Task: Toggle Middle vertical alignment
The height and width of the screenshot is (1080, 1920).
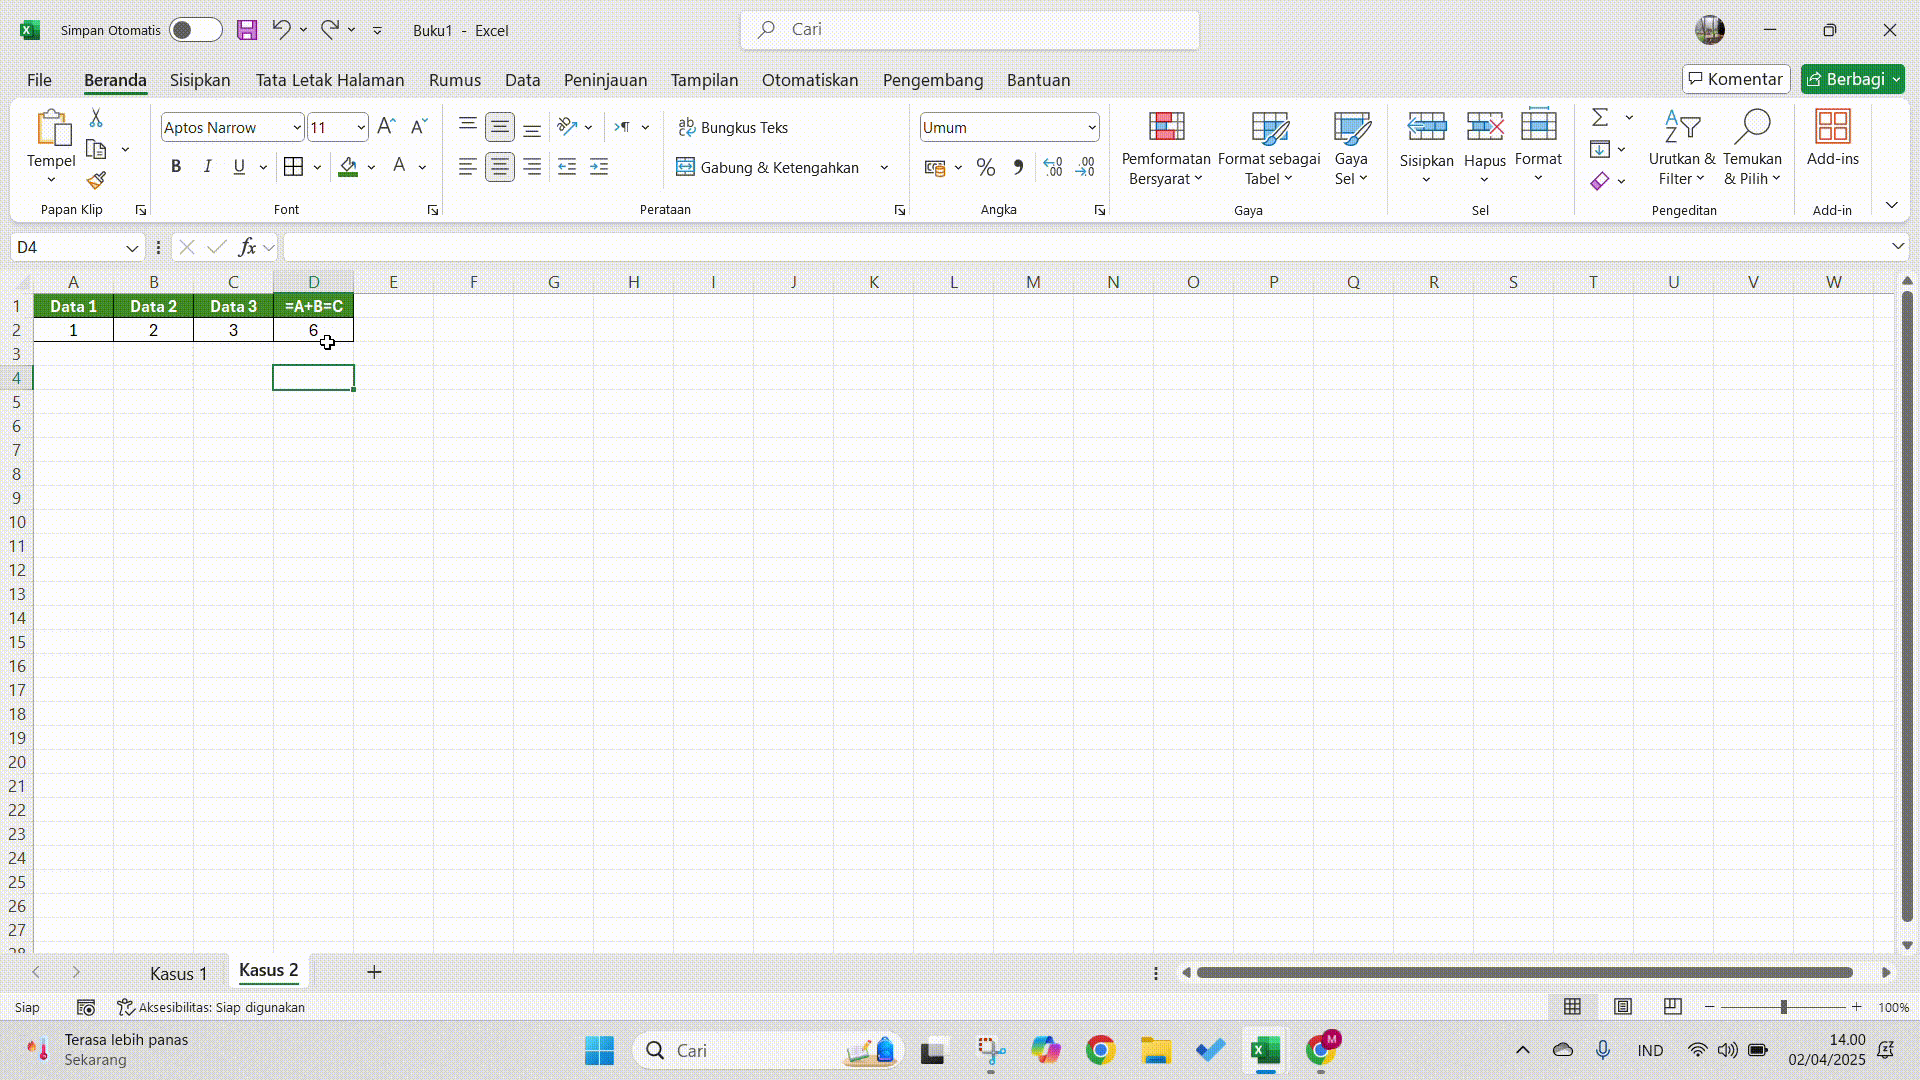Action: coord(500,127)
